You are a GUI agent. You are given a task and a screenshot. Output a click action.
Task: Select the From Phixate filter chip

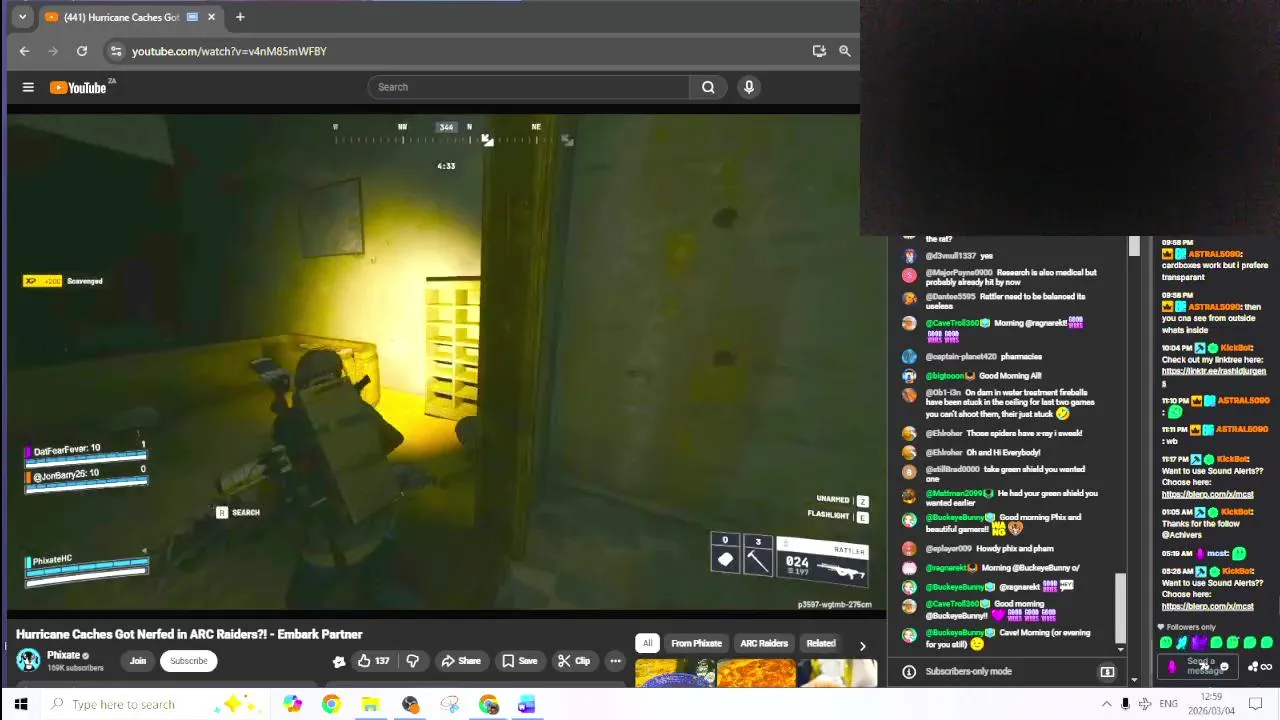tap(696, 644)
